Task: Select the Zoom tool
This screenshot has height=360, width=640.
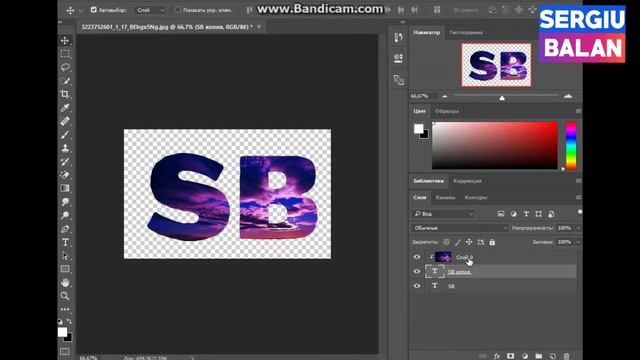Action: point(65,296)
